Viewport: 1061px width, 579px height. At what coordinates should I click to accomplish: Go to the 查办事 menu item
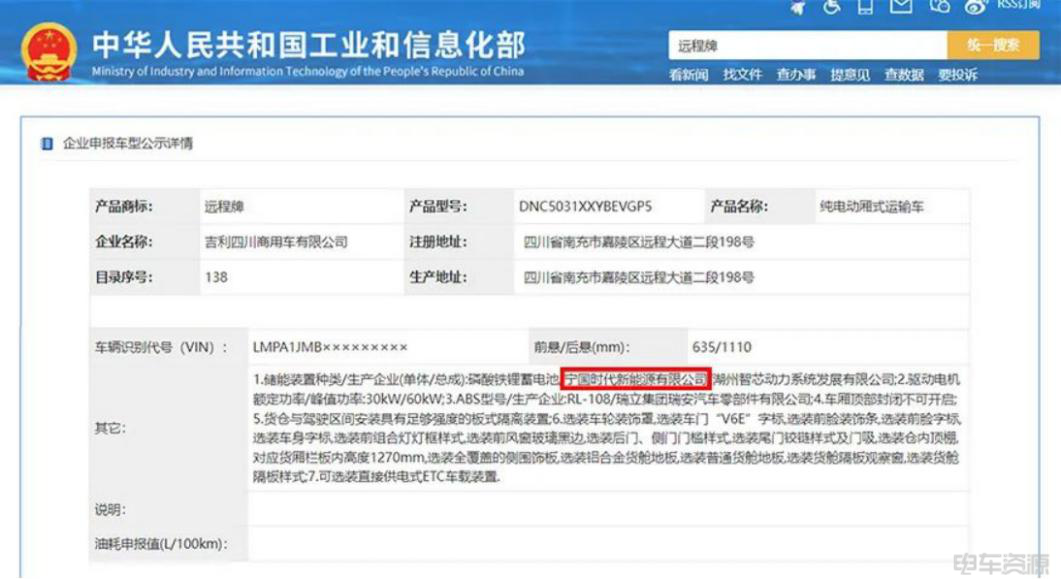(x=796, y=75)
